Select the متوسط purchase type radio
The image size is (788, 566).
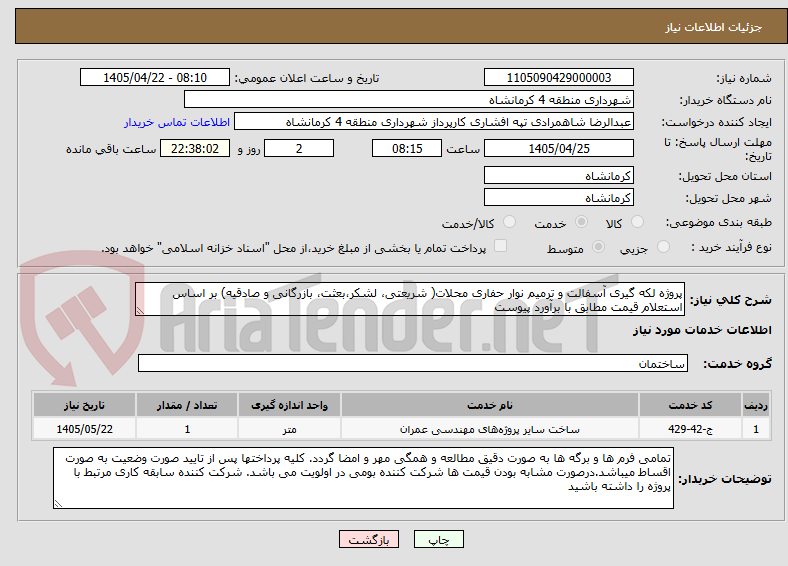pos(599,246)
